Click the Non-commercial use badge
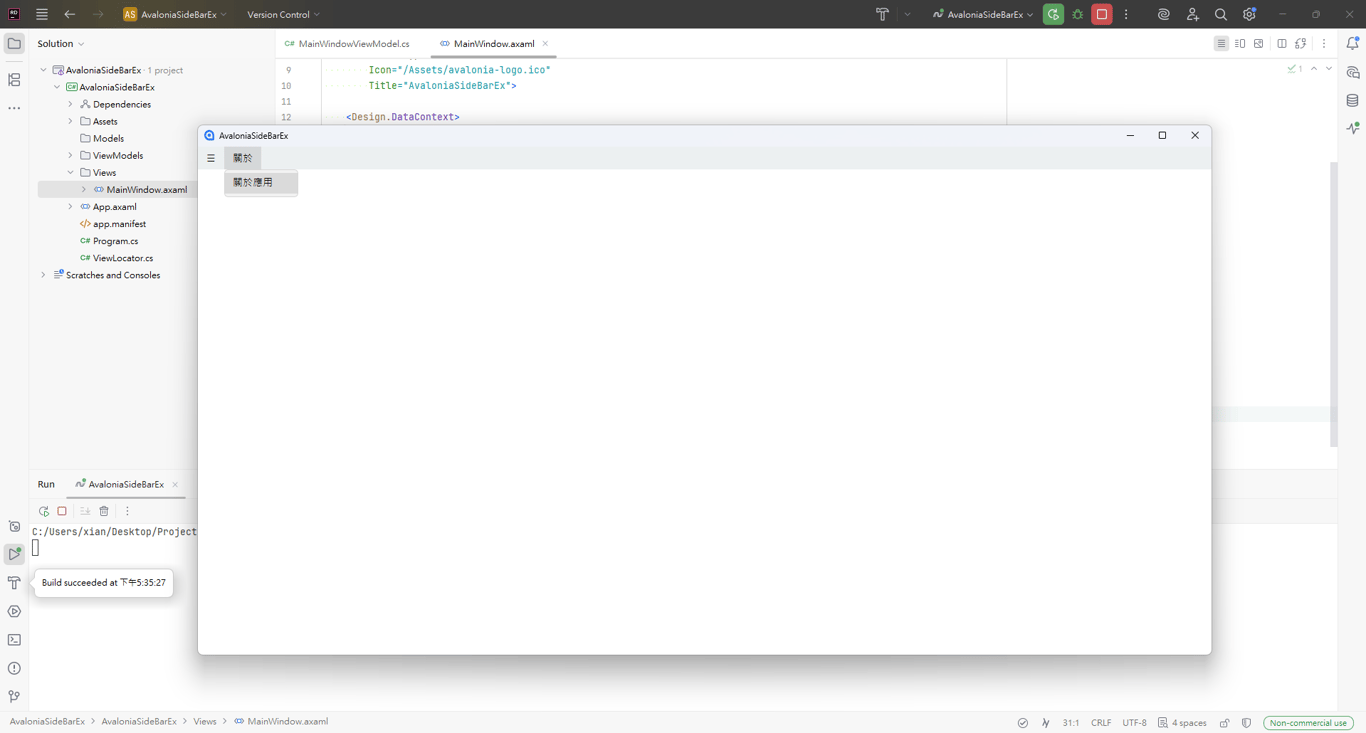 [x=1309, y=723]
